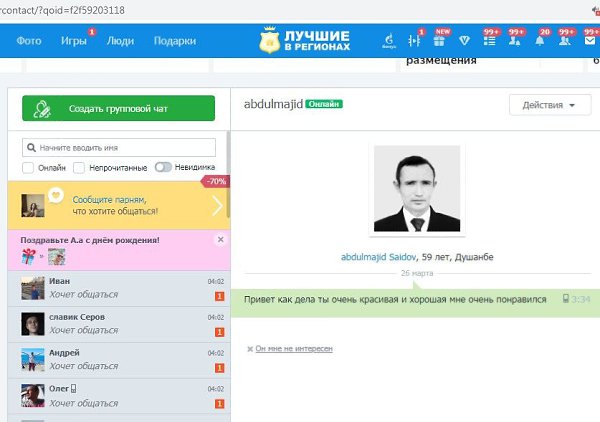Expand the yellow promo banner arrow
Screen dimensions: 600x422
point(217,206)
